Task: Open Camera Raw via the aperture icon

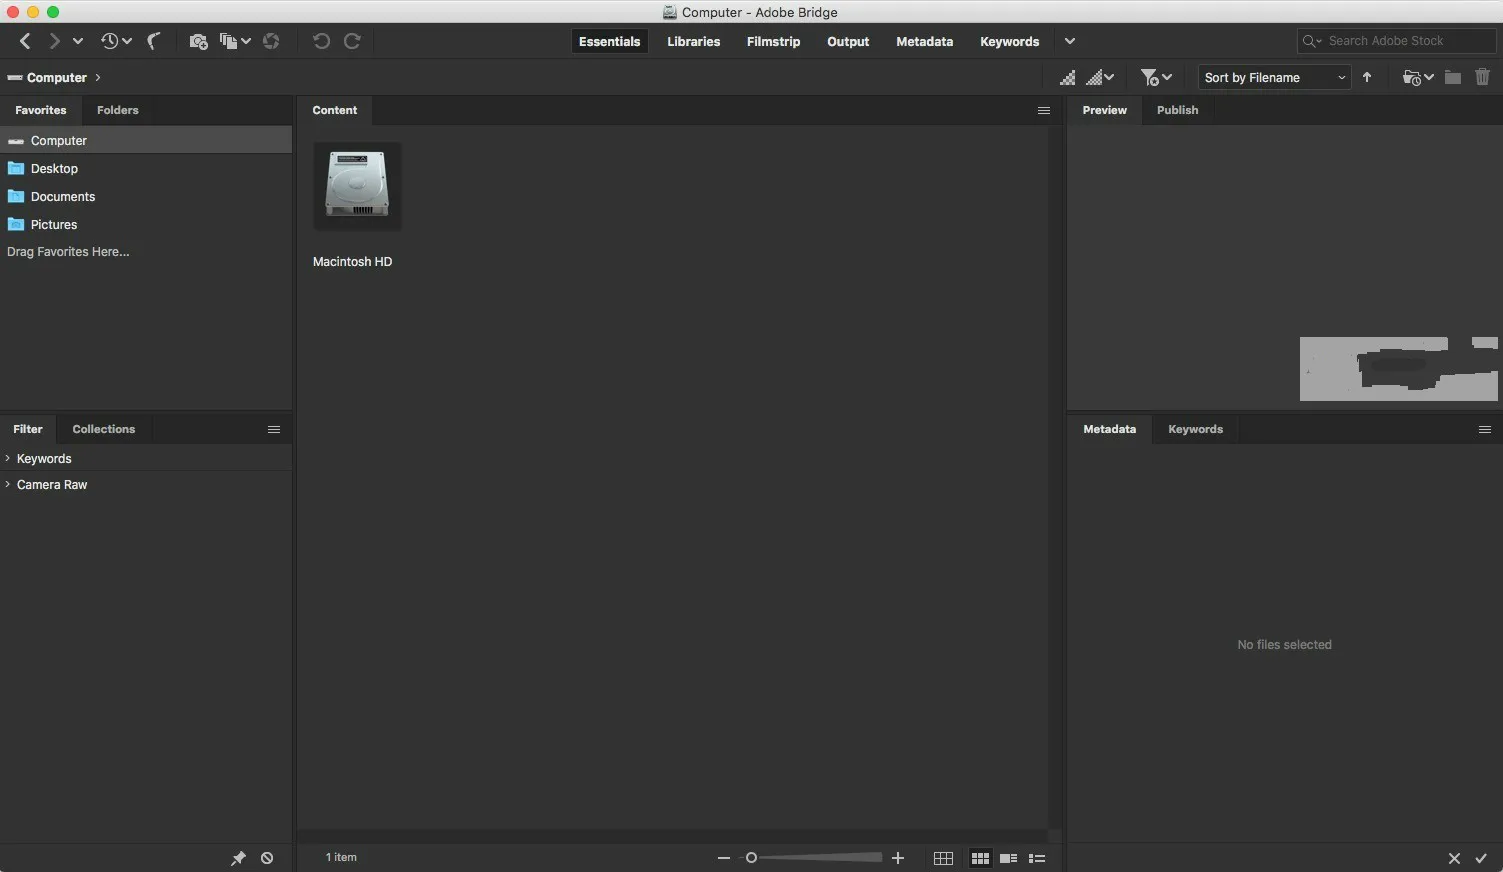Action: (271, 41)
